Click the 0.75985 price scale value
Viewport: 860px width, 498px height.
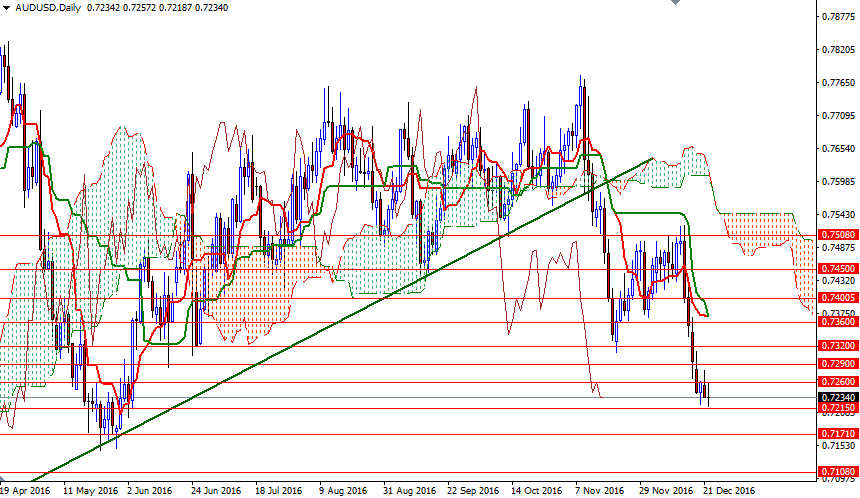coord(839,182)
